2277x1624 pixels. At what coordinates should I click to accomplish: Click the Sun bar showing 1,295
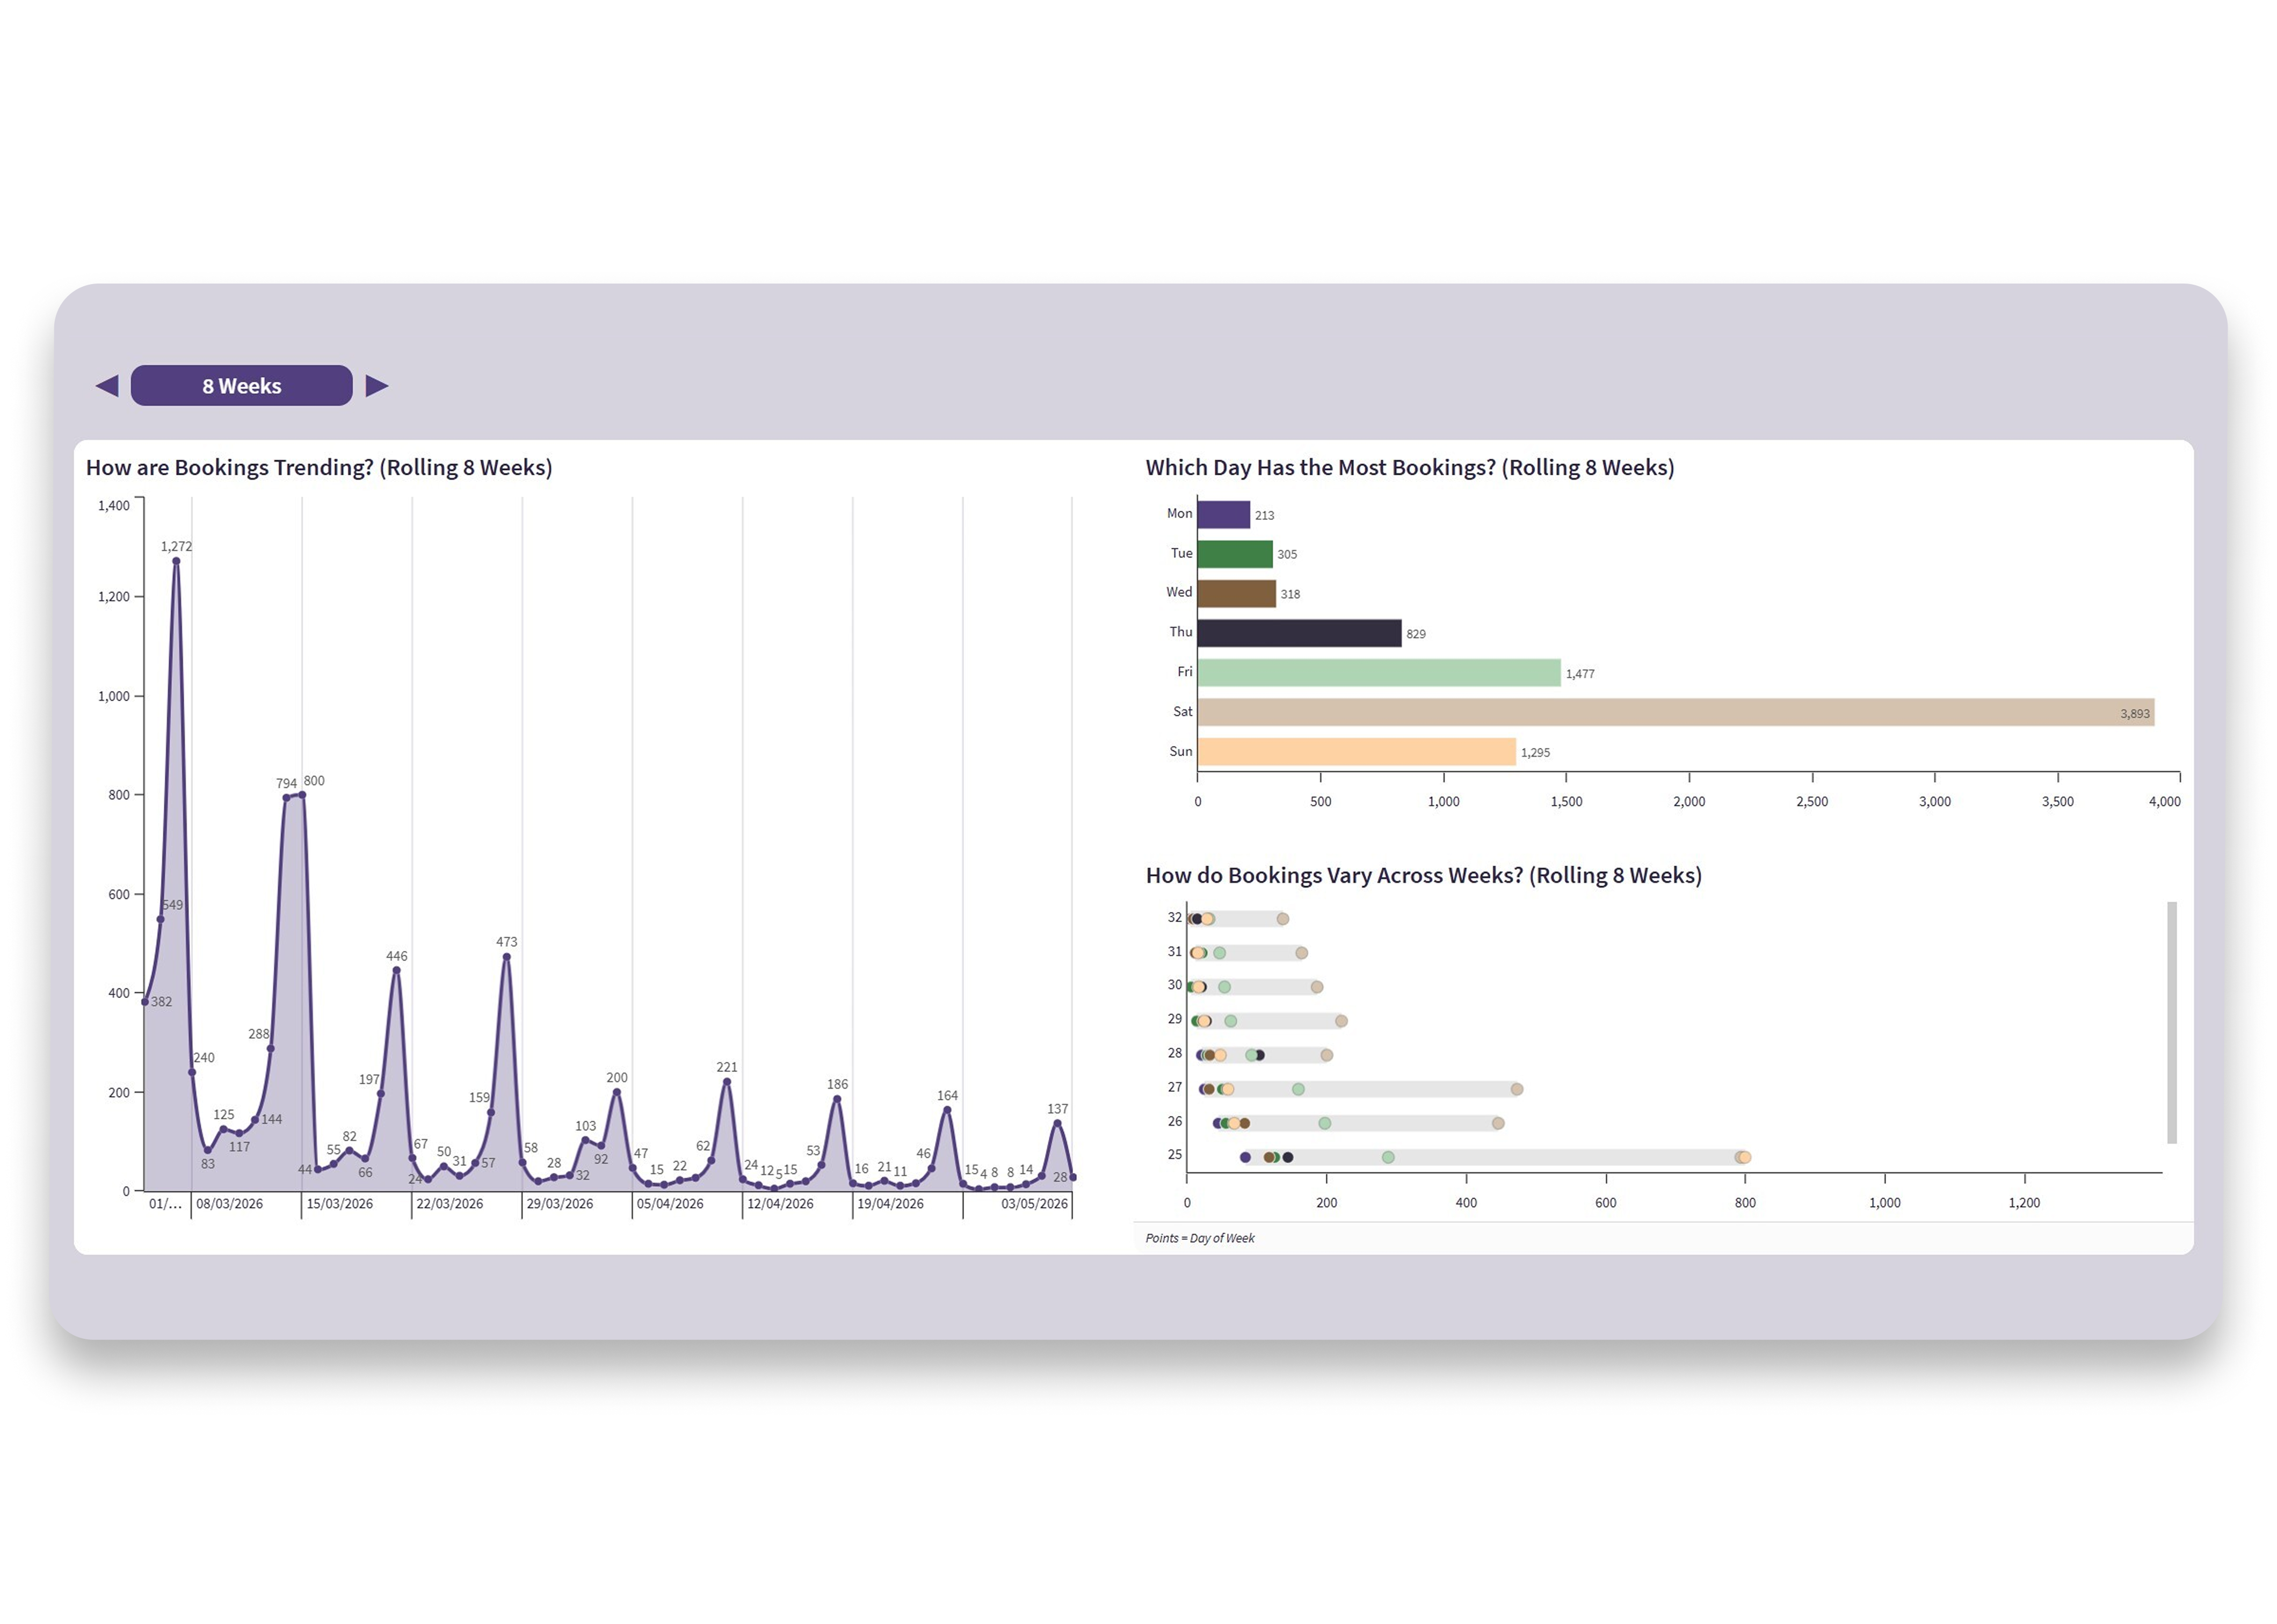tap(1356, 752)
